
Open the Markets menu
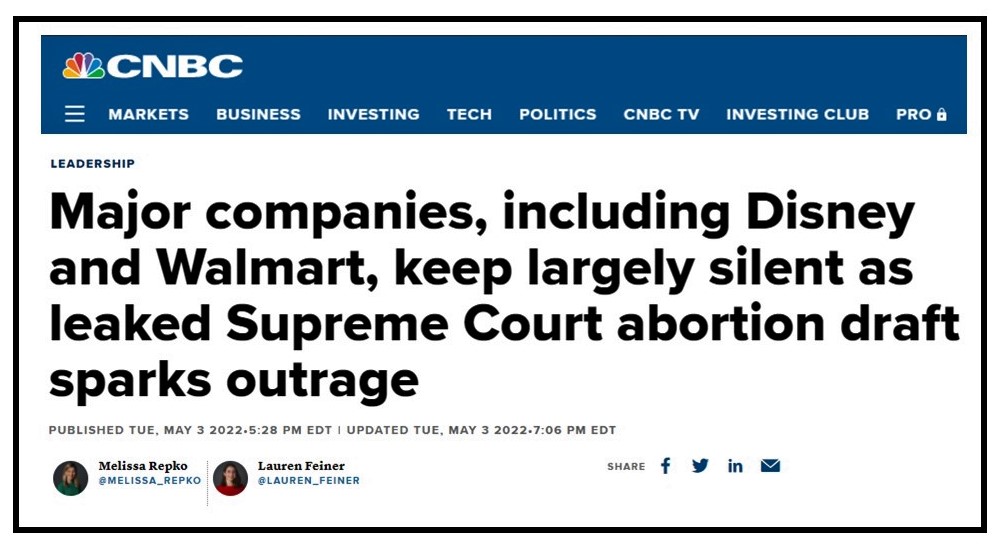148,114
